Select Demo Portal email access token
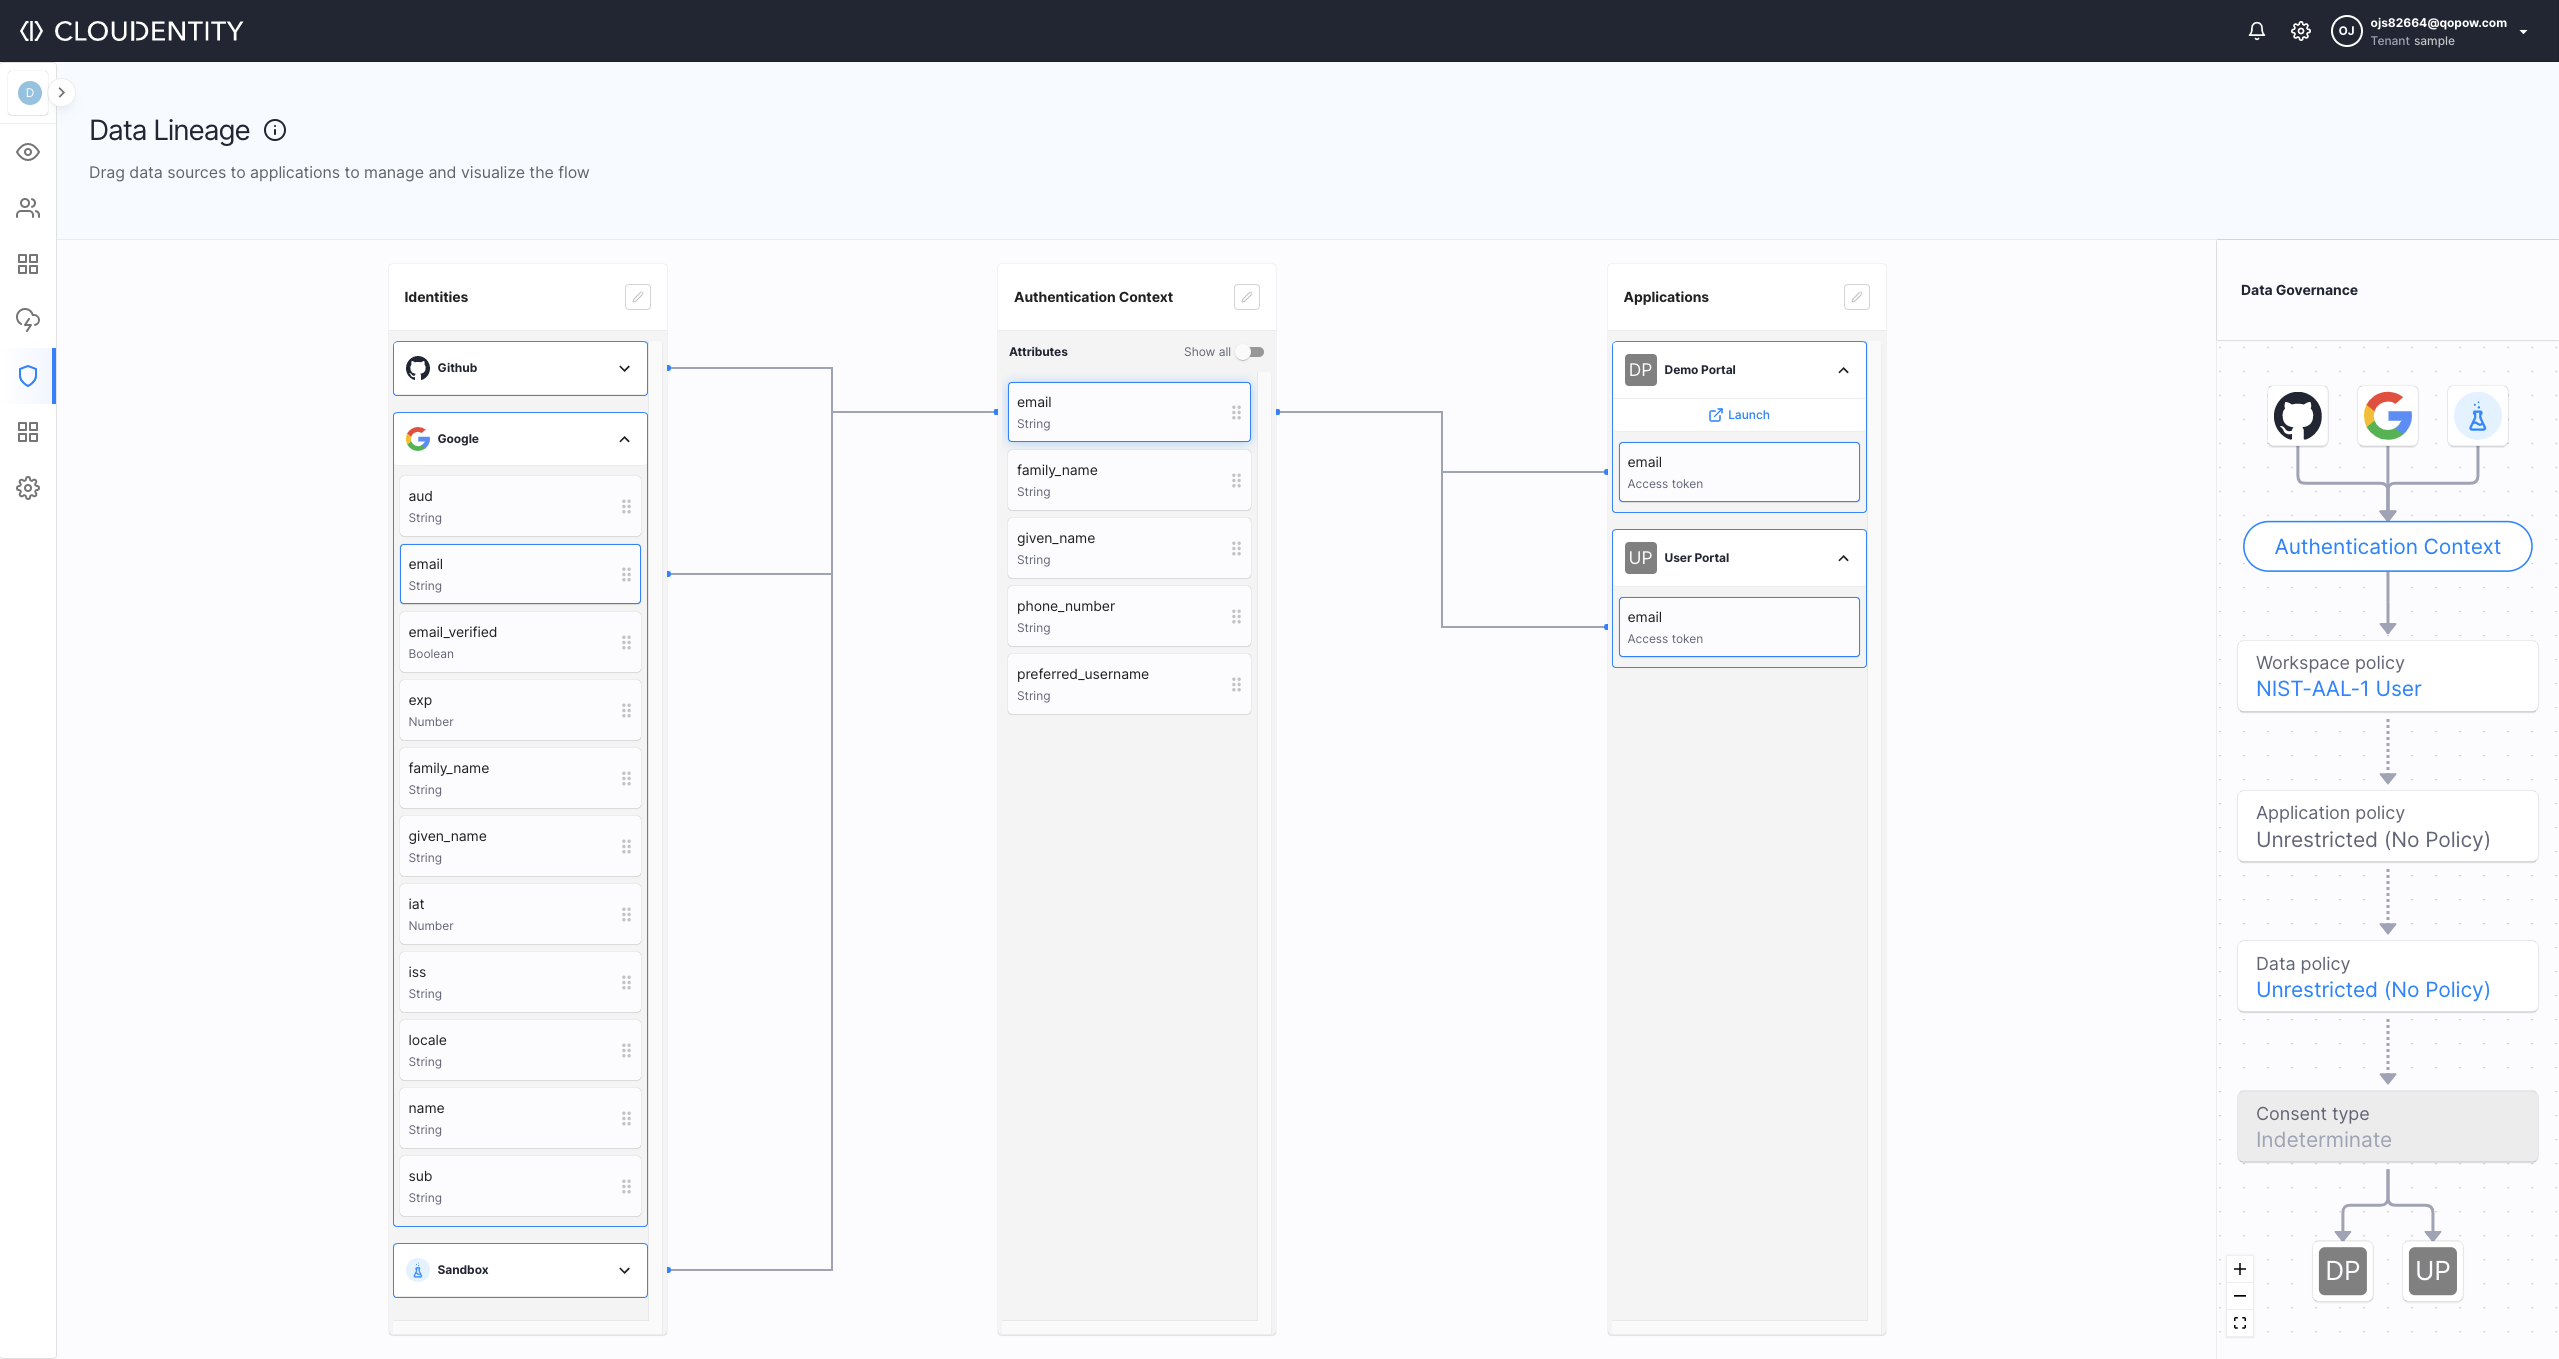The image size is (2559, 1359). point(1739,472)
